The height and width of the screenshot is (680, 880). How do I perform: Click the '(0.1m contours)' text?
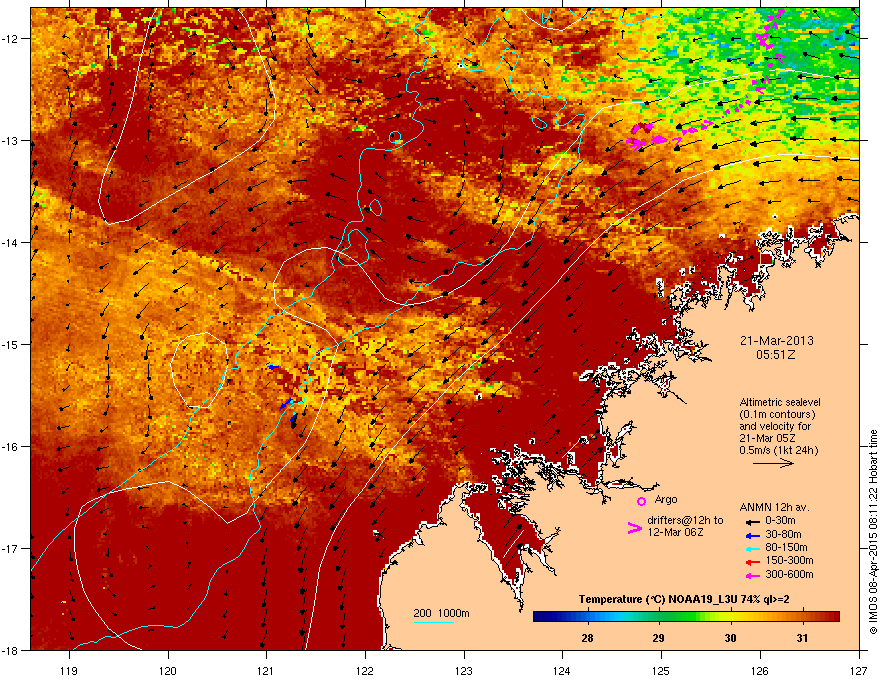(777, 415)
